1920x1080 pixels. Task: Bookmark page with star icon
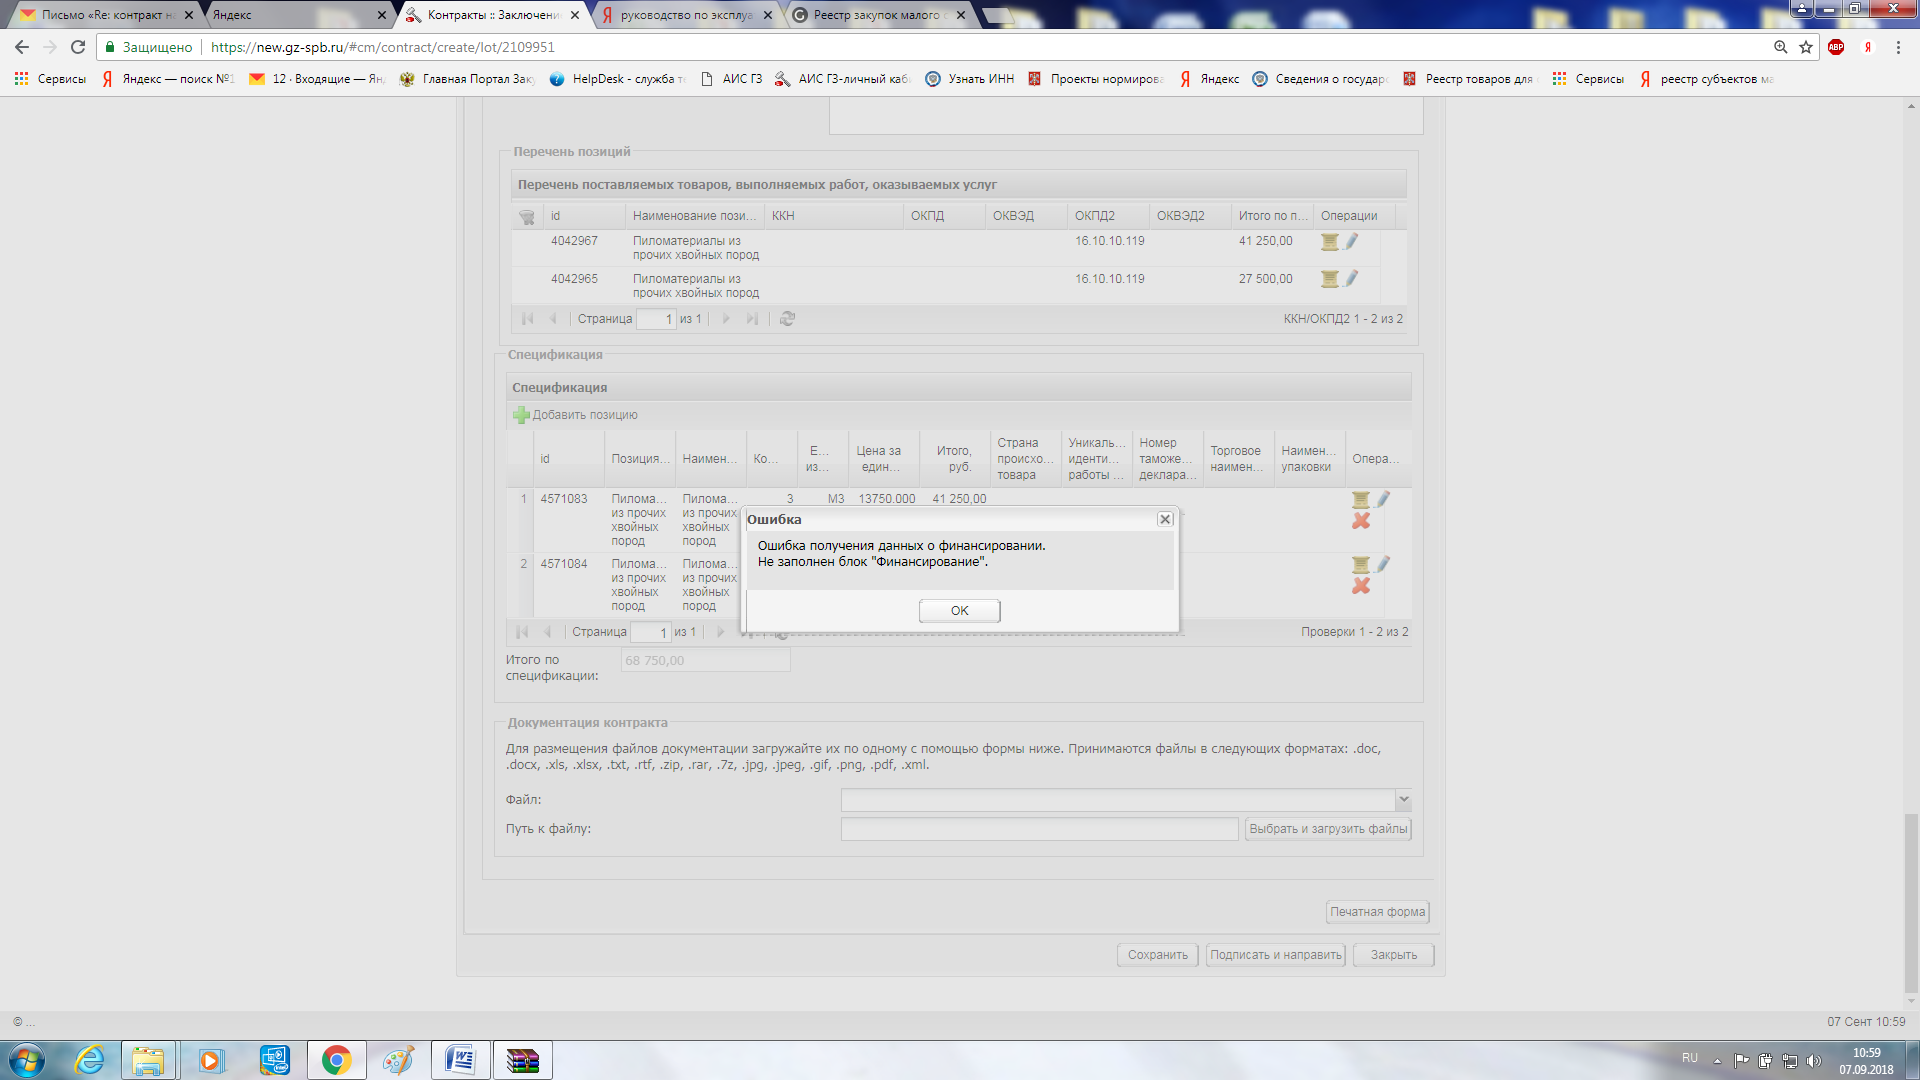1806,47
